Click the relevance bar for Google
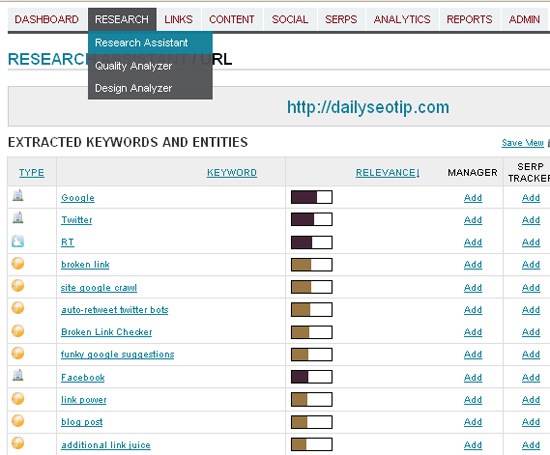Viewport: 550px width, 455px height. click(311, 197)
